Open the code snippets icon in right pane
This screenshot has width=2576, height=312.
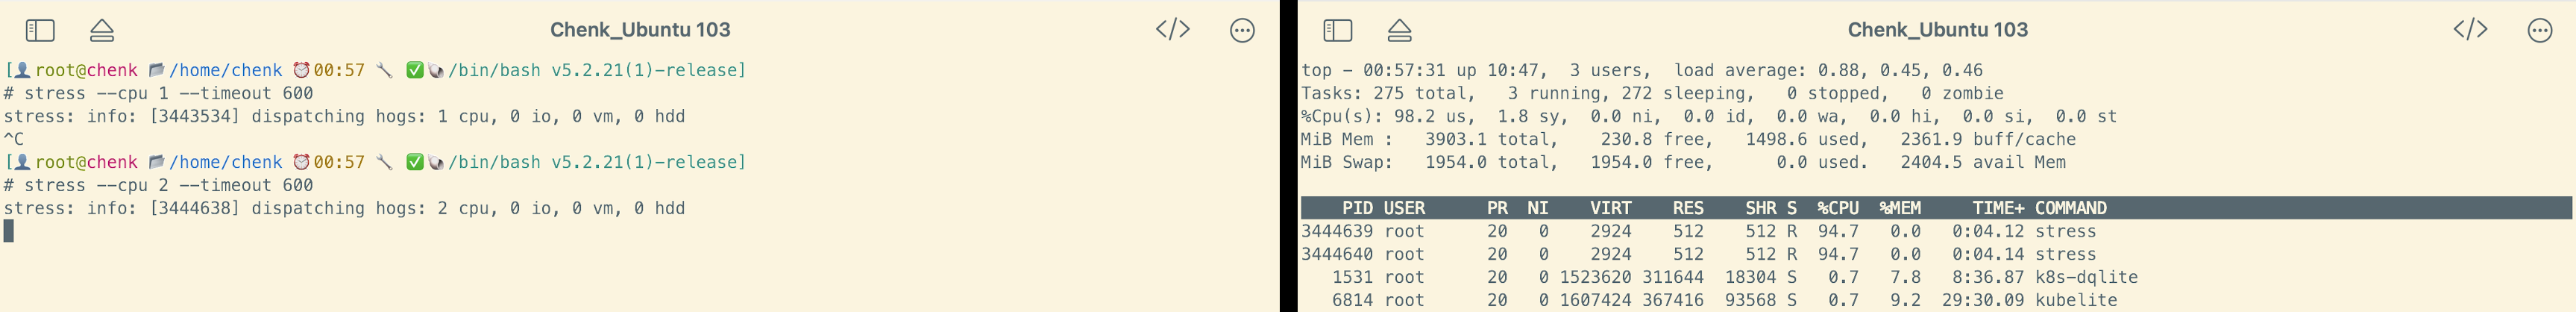(x=2470, y=30)
